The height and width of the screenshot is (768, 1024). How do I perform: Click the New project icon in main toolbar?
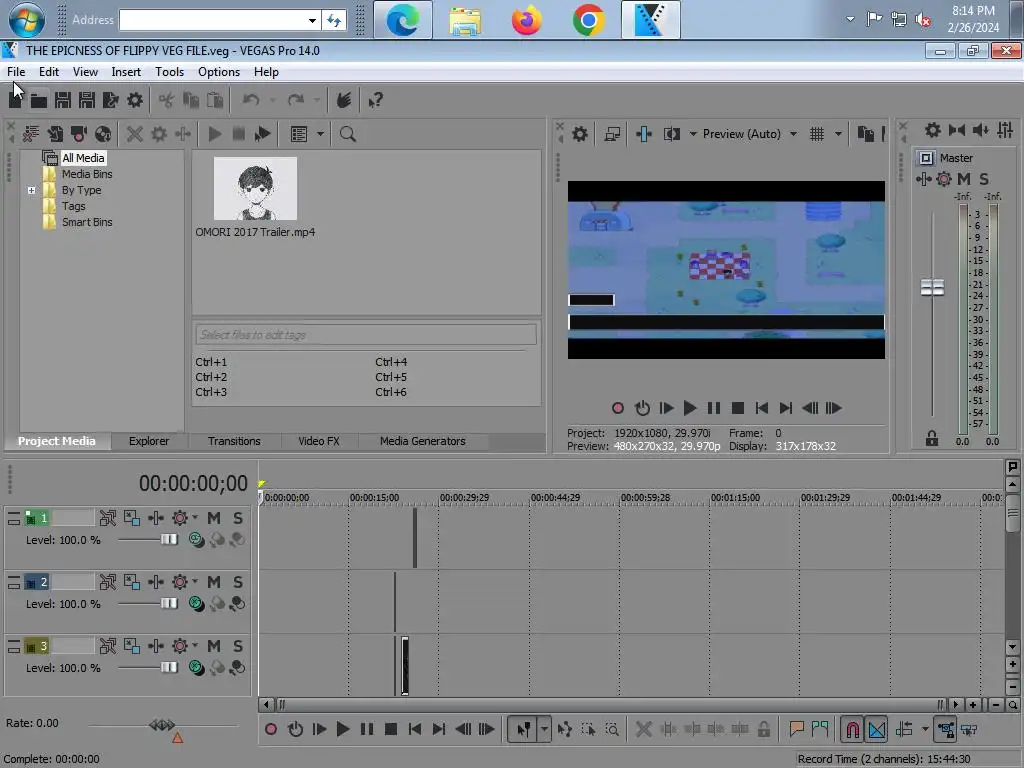(15, 100)
